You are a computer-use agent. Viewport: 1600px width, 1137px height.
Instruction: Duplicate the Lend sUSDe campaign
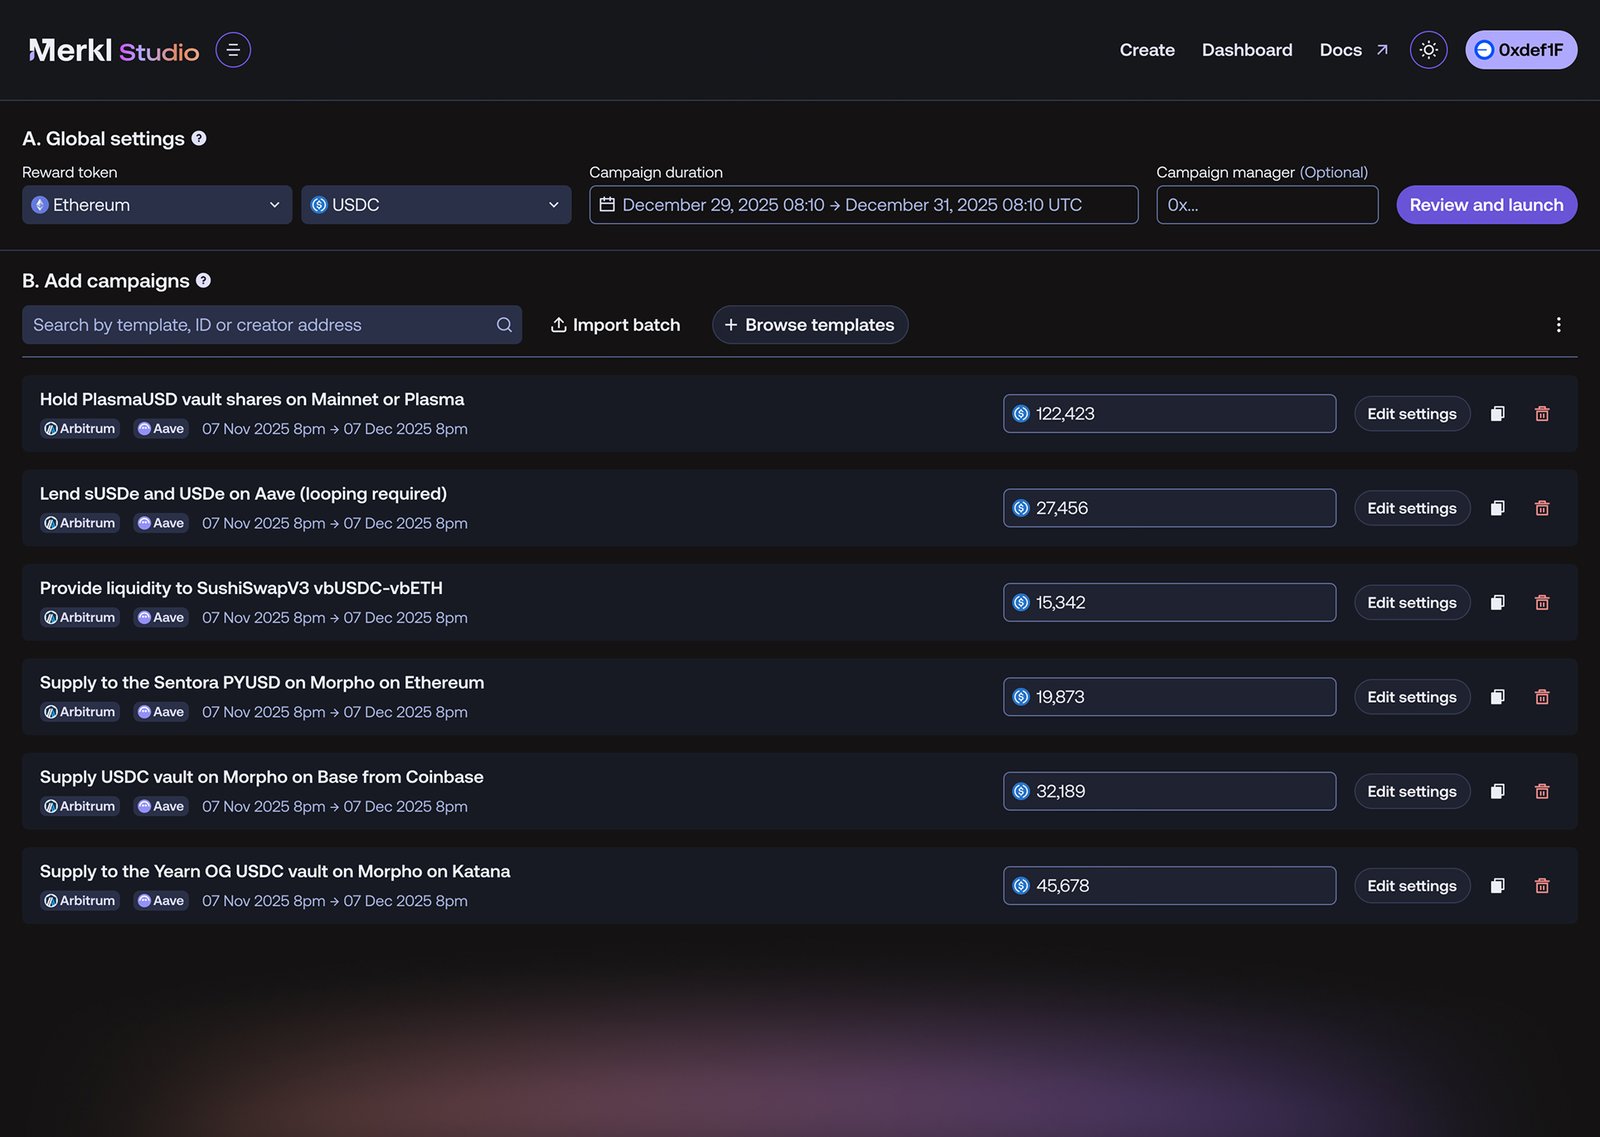click(x=1497, y=508)
